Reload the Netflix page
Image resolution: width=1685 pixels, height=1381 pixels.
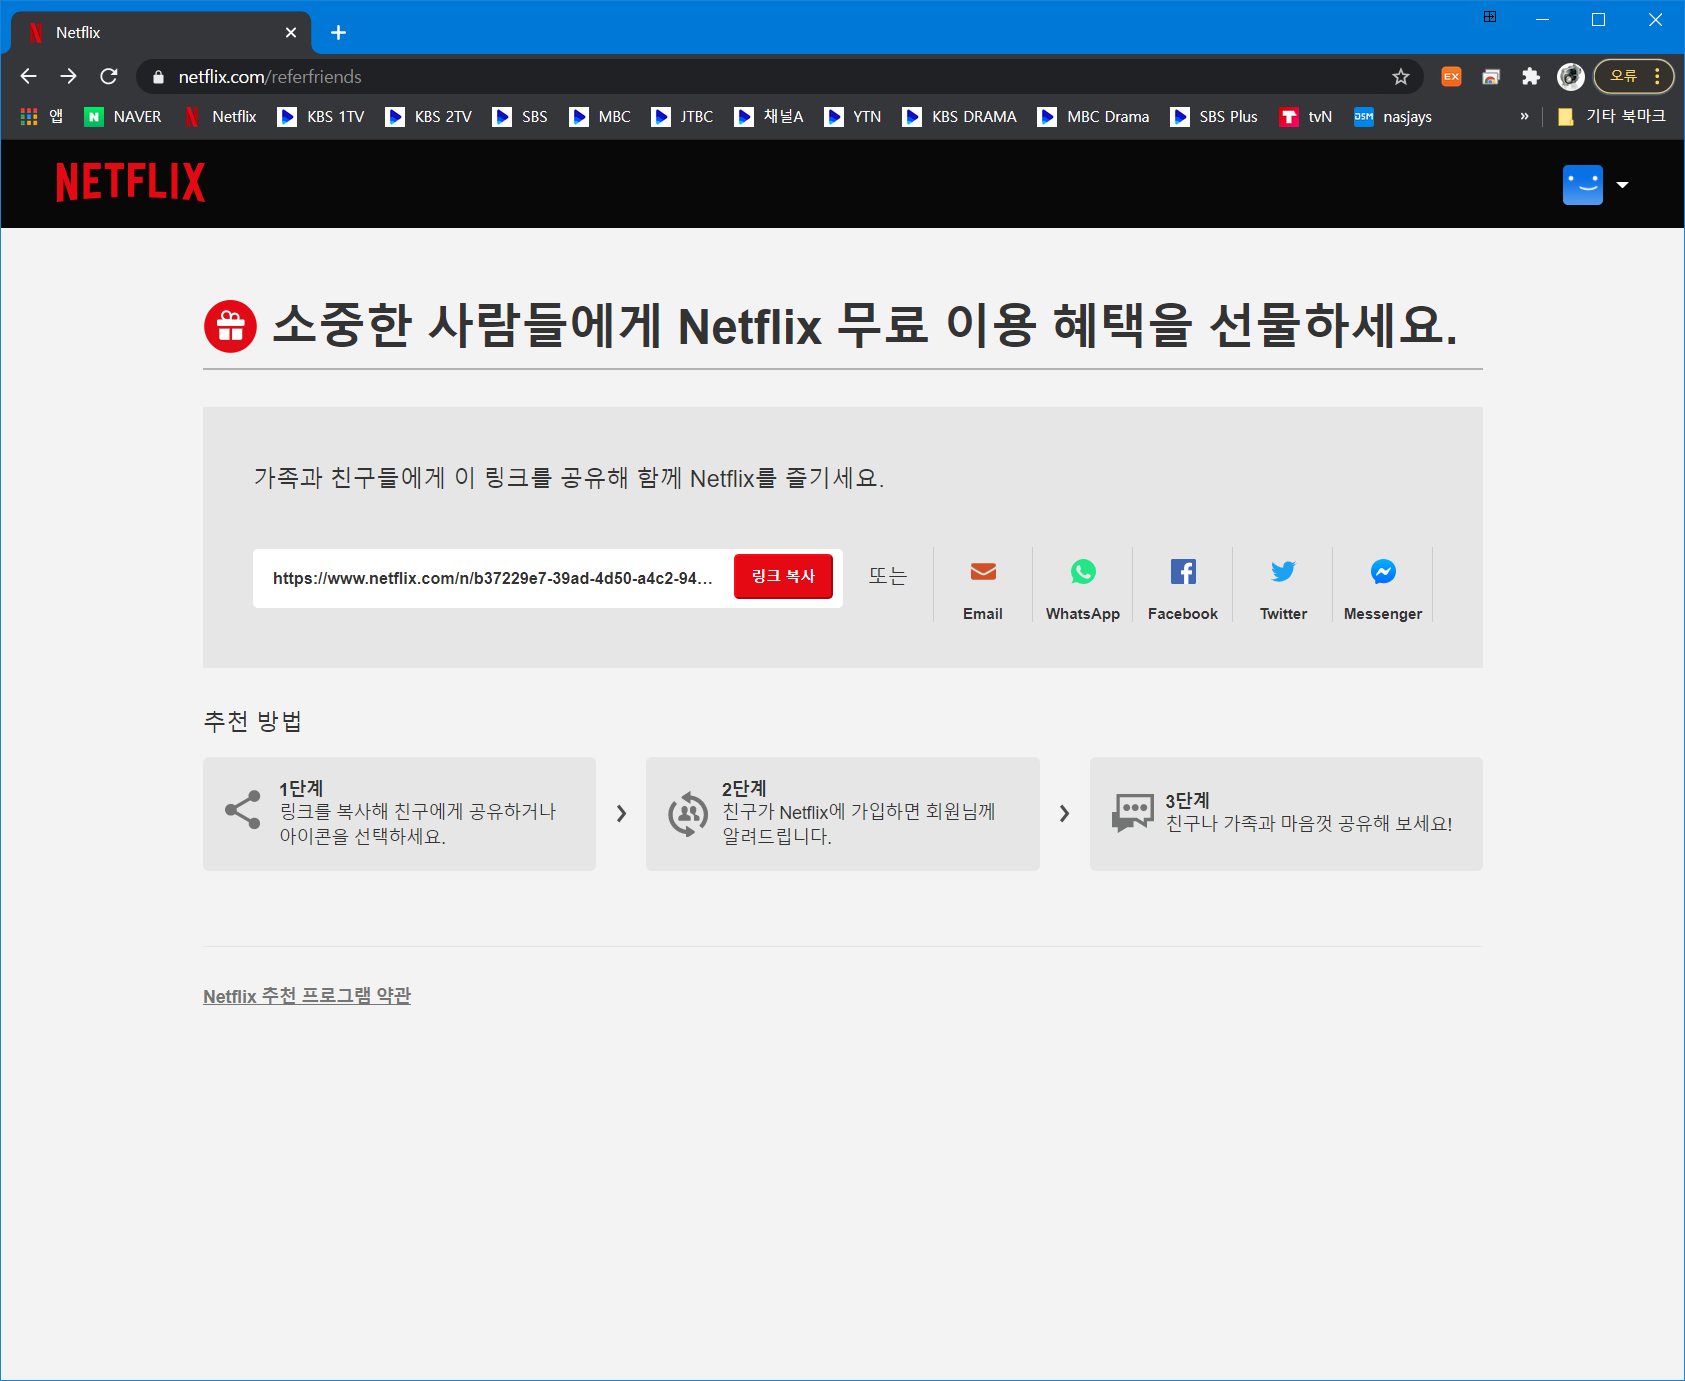pyautogui.click(x=109, y=76)
